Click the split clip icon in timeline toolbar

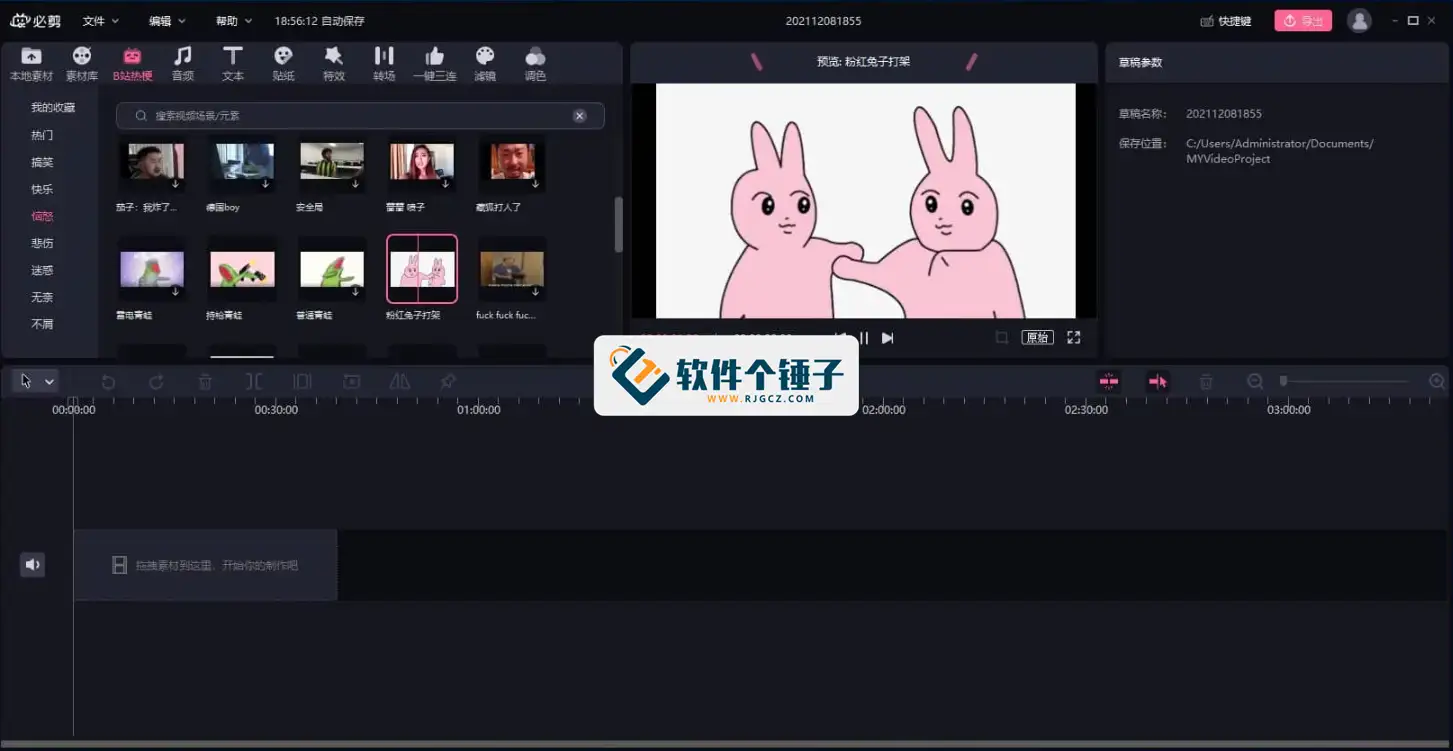(255, 381)
